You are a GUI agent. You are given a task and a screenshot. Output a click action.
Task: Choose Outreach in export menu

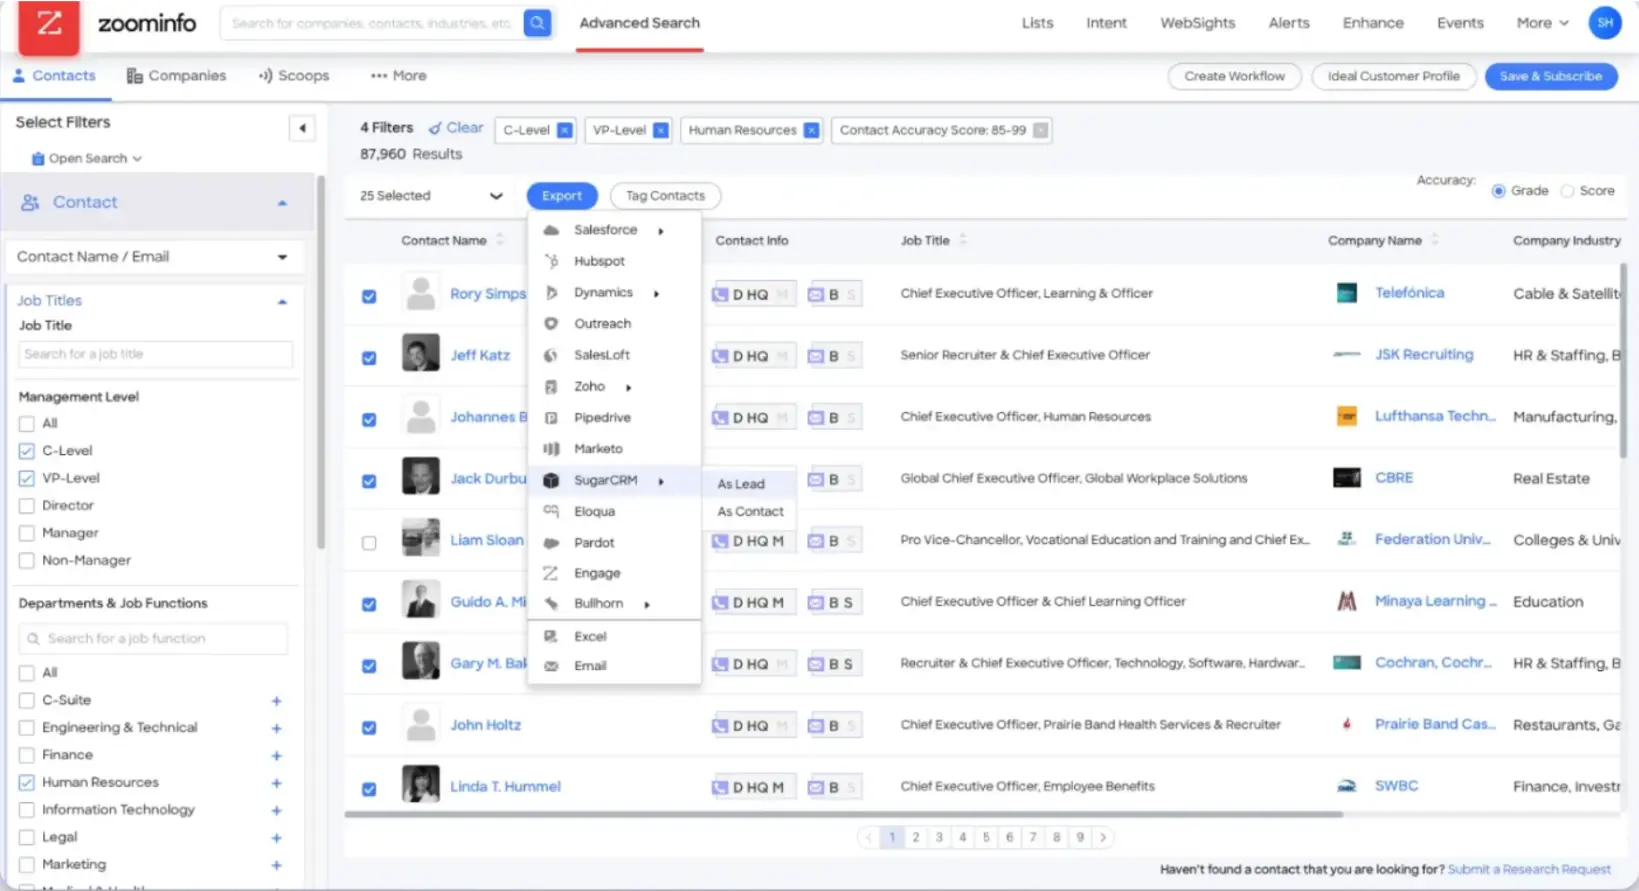(613, 324)
